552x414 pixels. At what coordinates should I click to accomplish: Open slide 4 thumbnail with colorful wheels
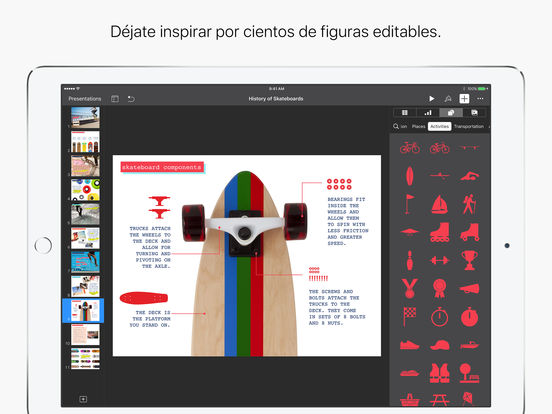point(85,190)
